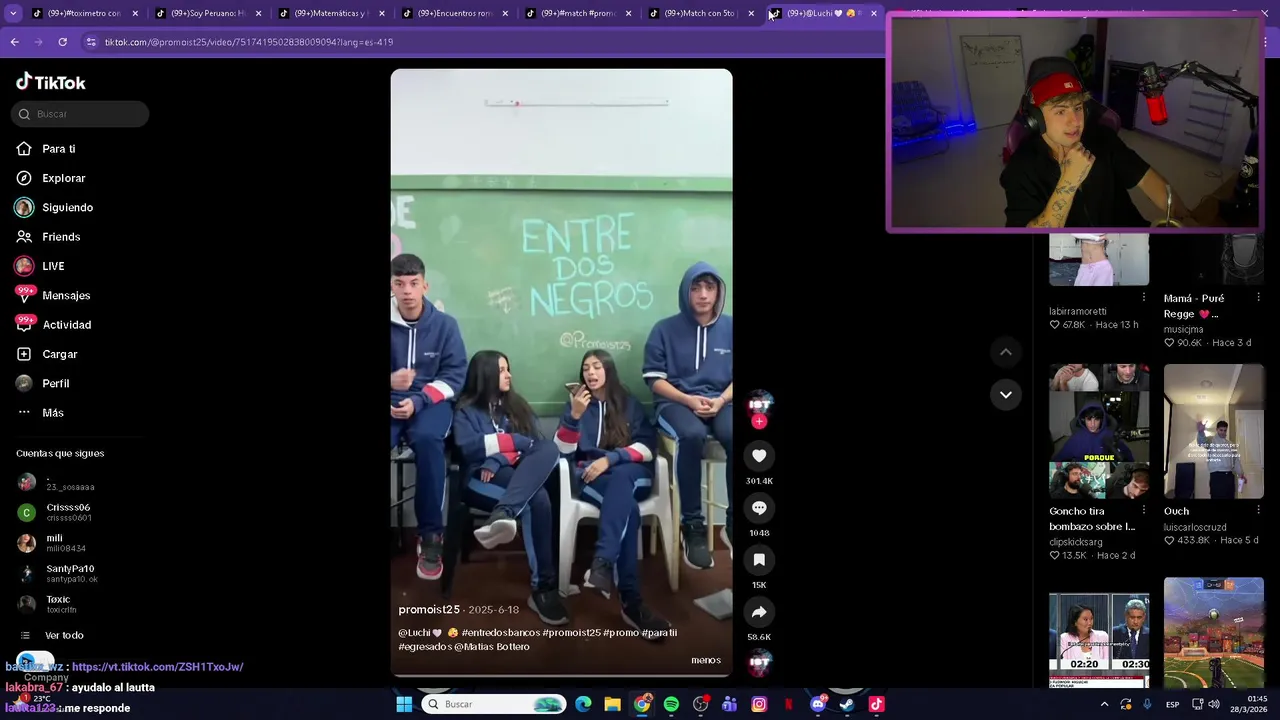
Task: Open the vt.tiktok.com link in chat
Action: click(x=157, y=667)
